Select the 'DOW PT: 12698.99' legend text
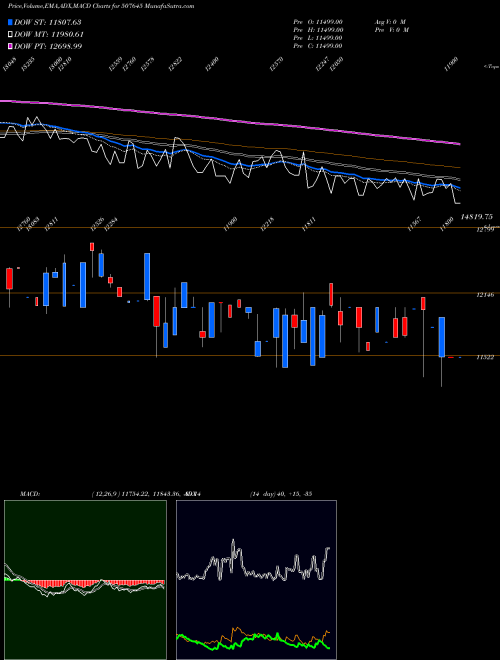 tap(48, 46)
